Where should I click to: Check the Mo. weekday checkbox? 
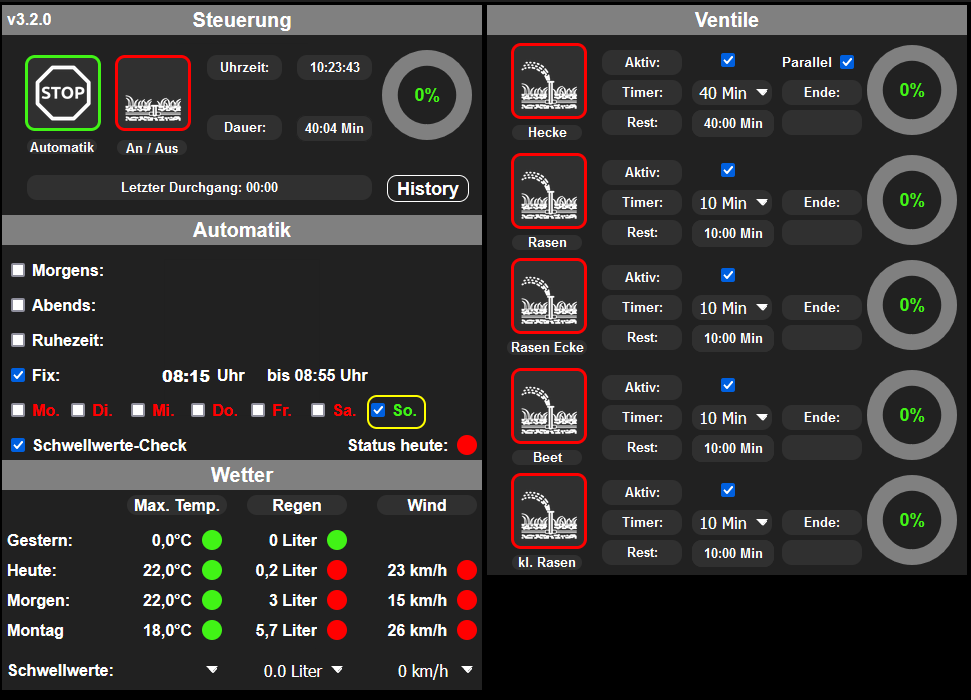pos(18,410)
